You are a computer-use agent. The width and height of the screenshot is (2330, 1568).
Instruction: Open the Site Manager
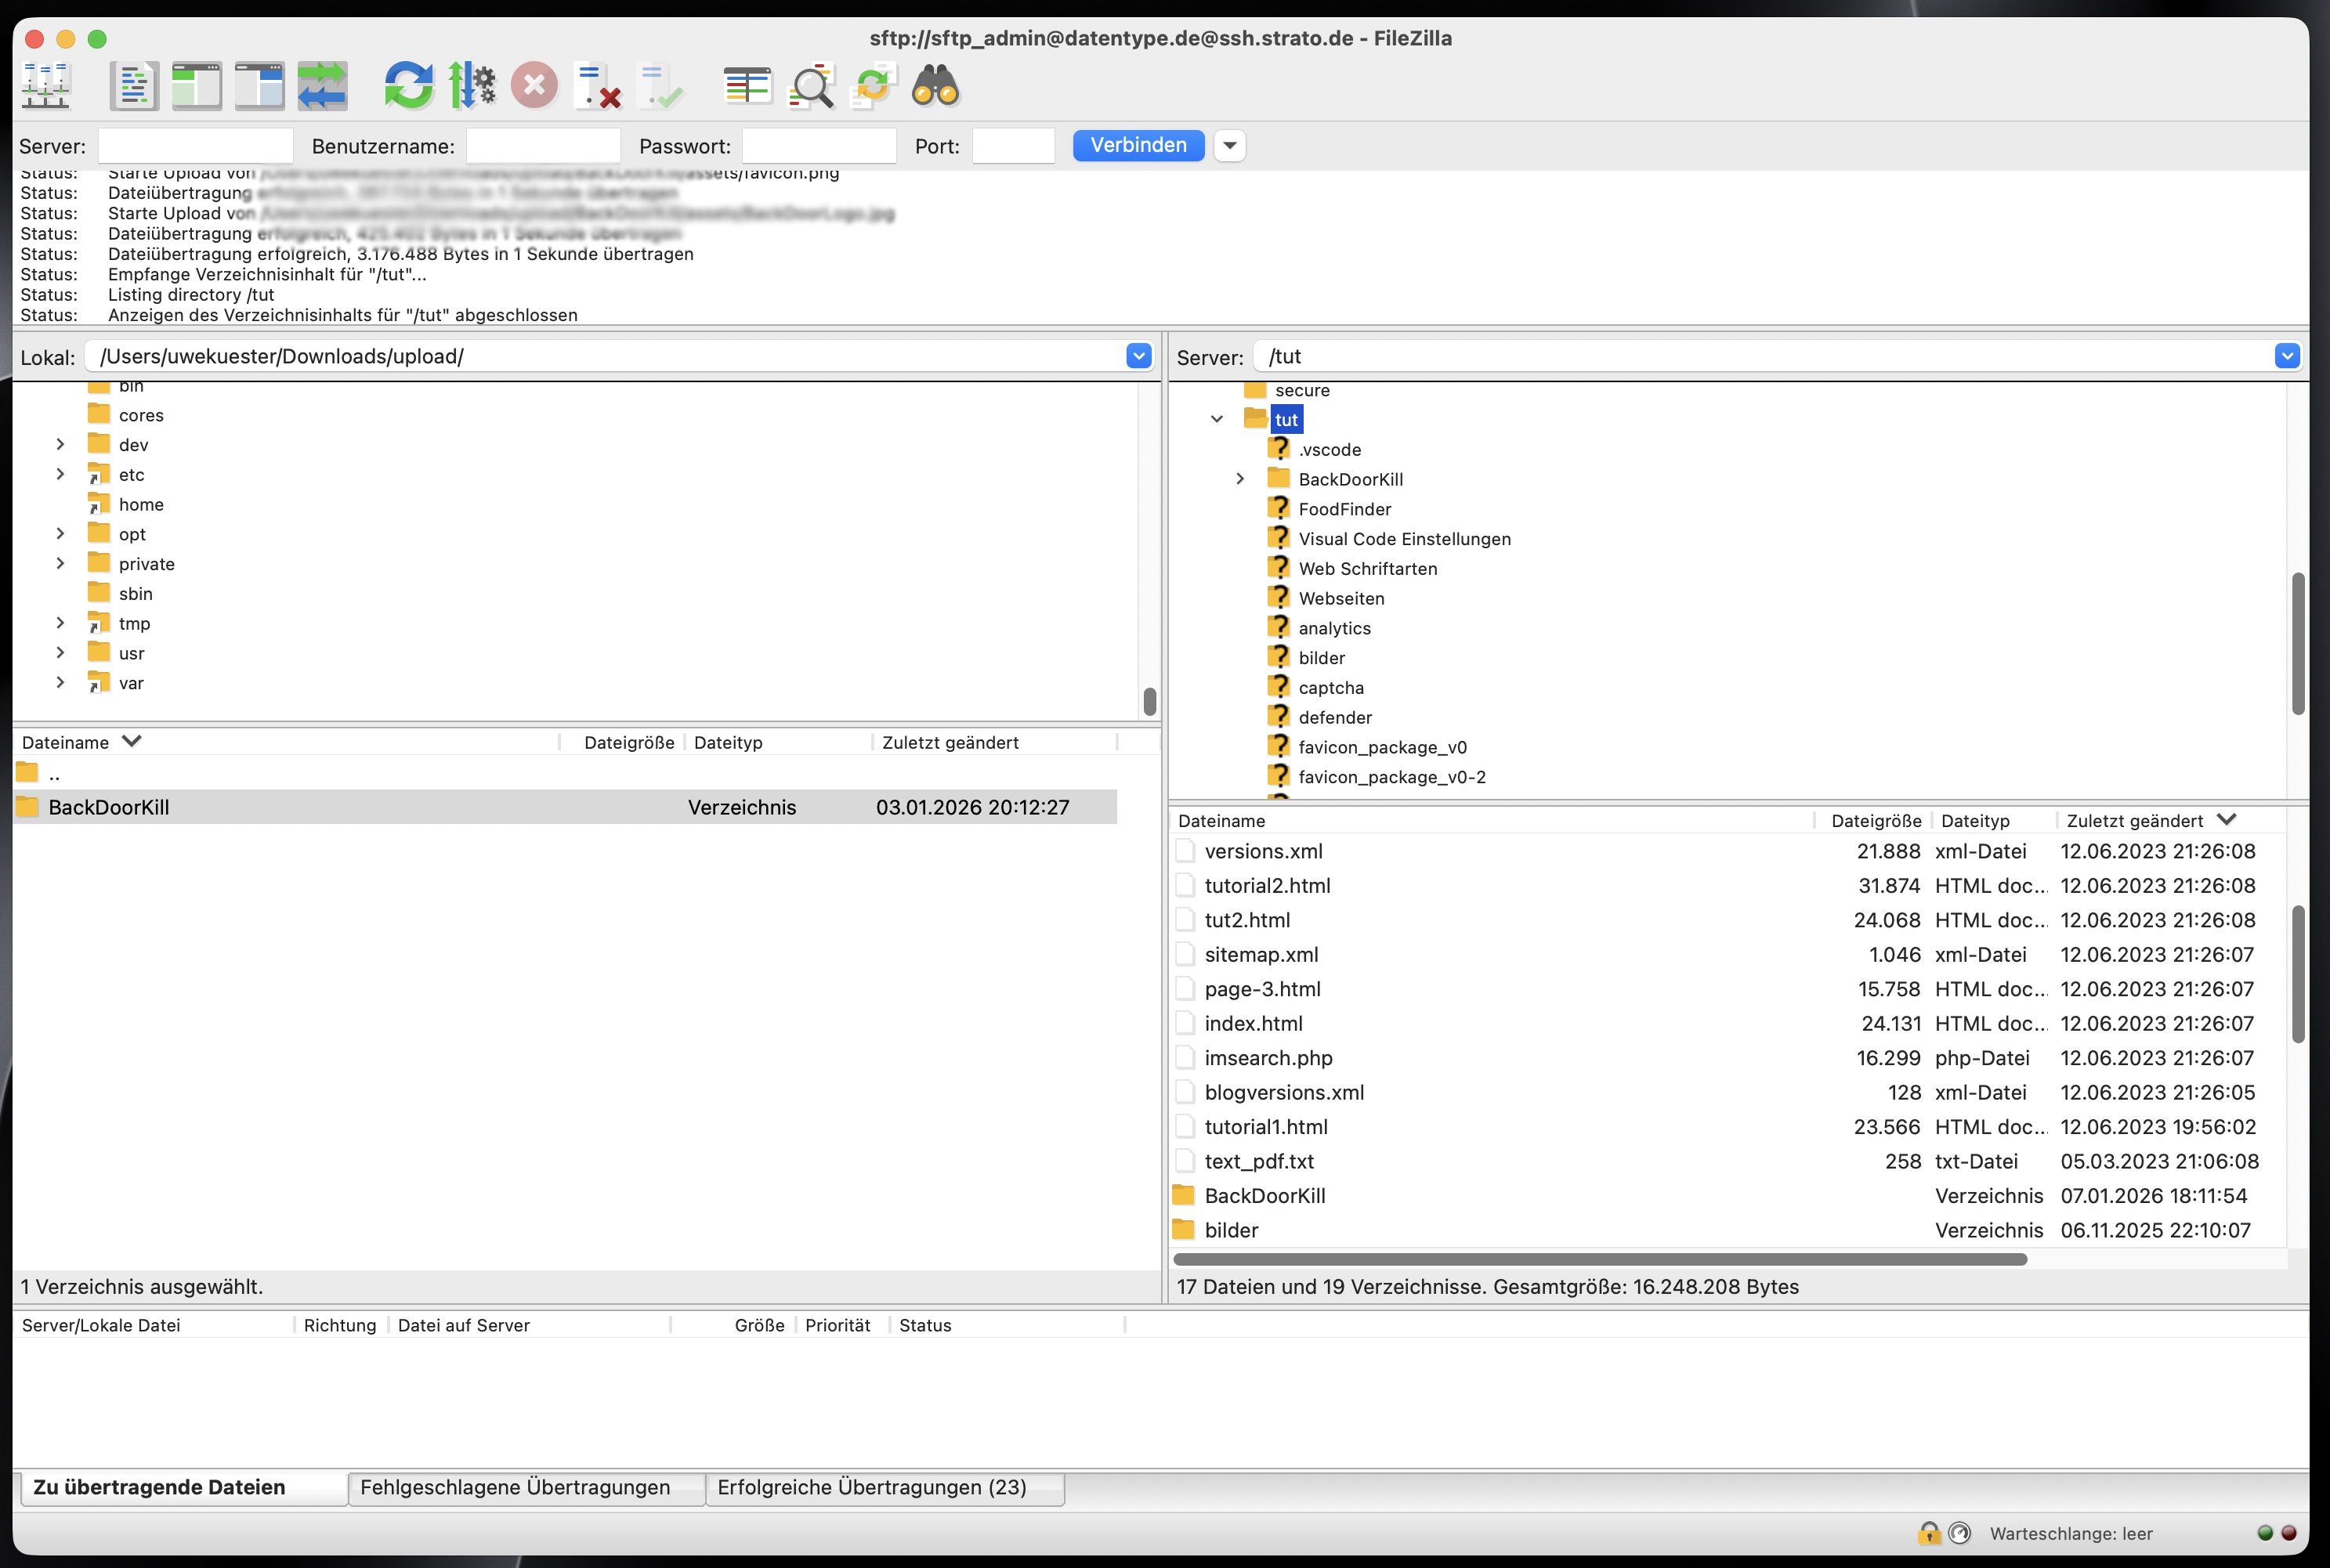46,86
